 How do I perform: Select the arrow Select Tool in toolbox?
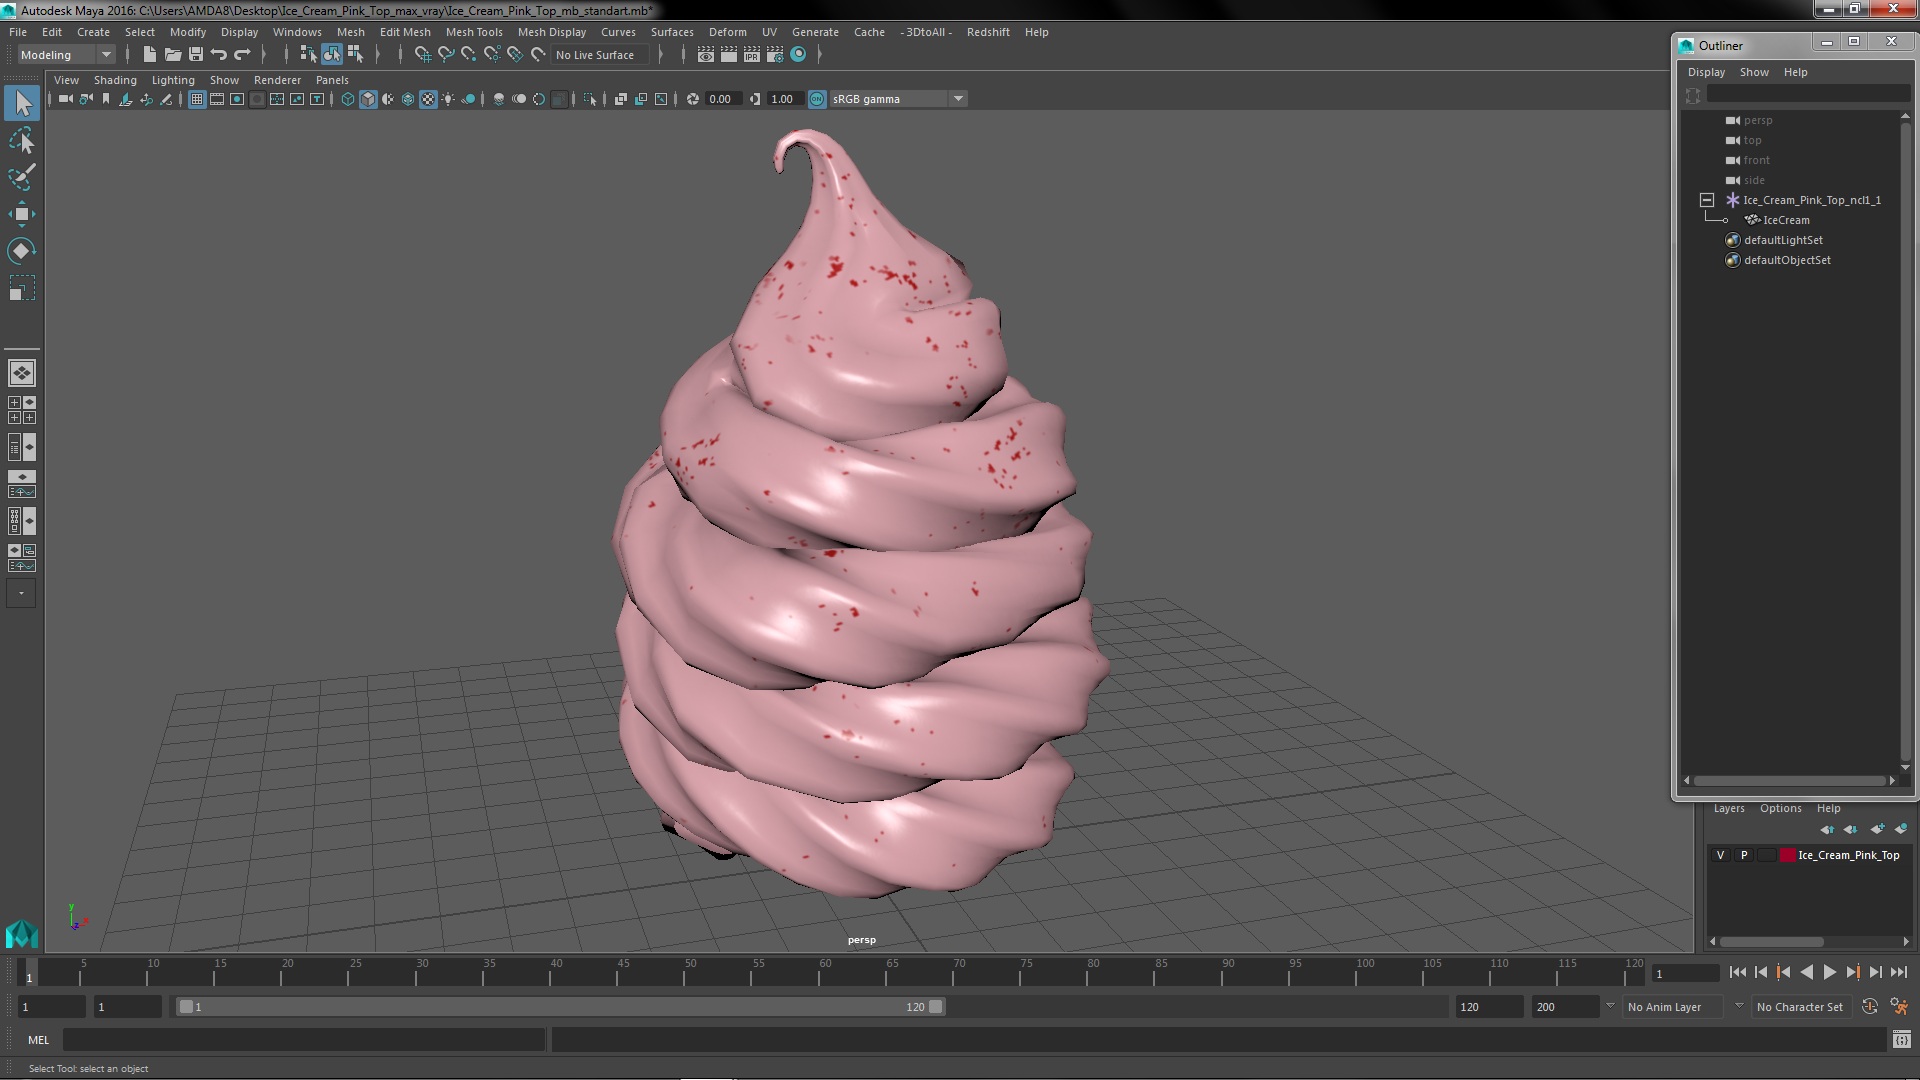[x=22, y=103]
